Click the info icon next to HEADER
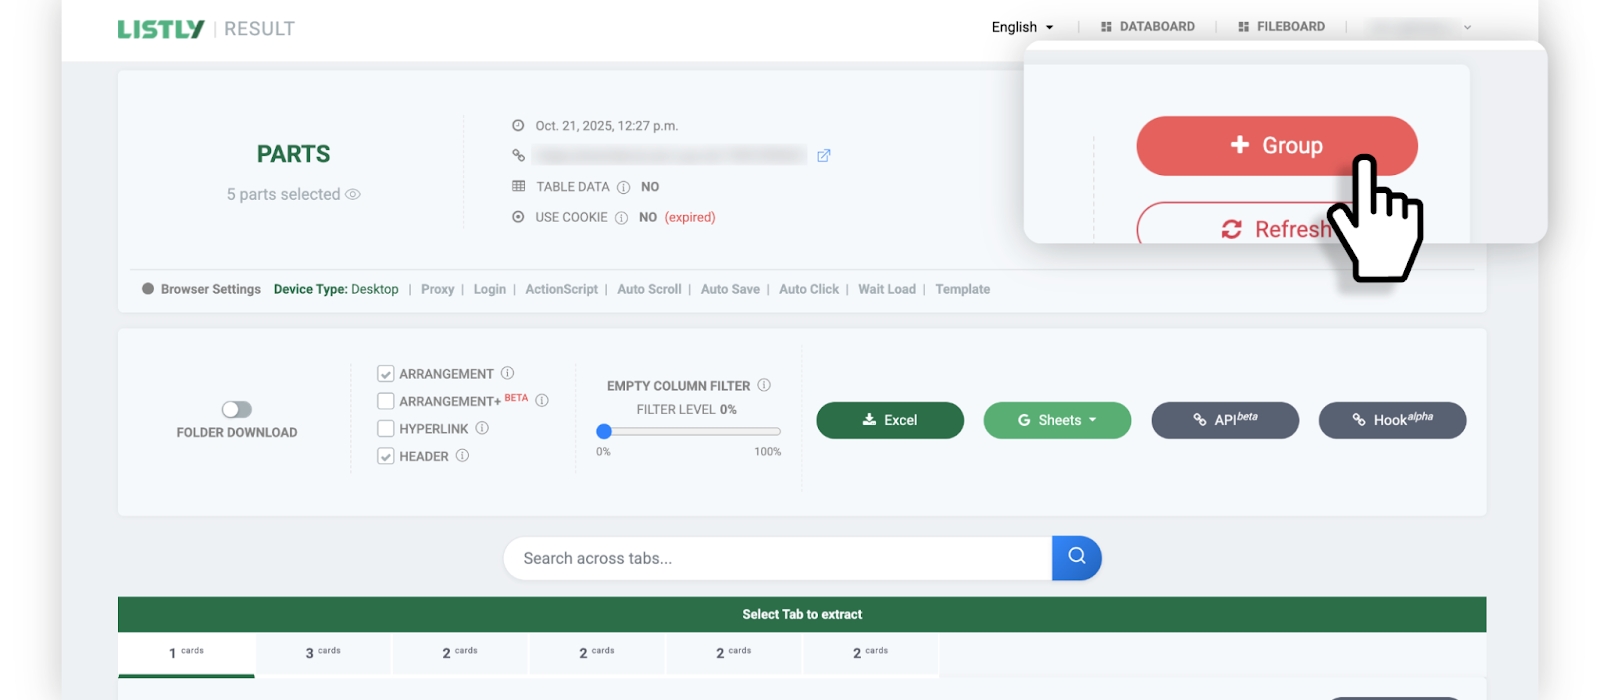The height and width of the screenshot is (700, 1600). [x=462, y=456]
